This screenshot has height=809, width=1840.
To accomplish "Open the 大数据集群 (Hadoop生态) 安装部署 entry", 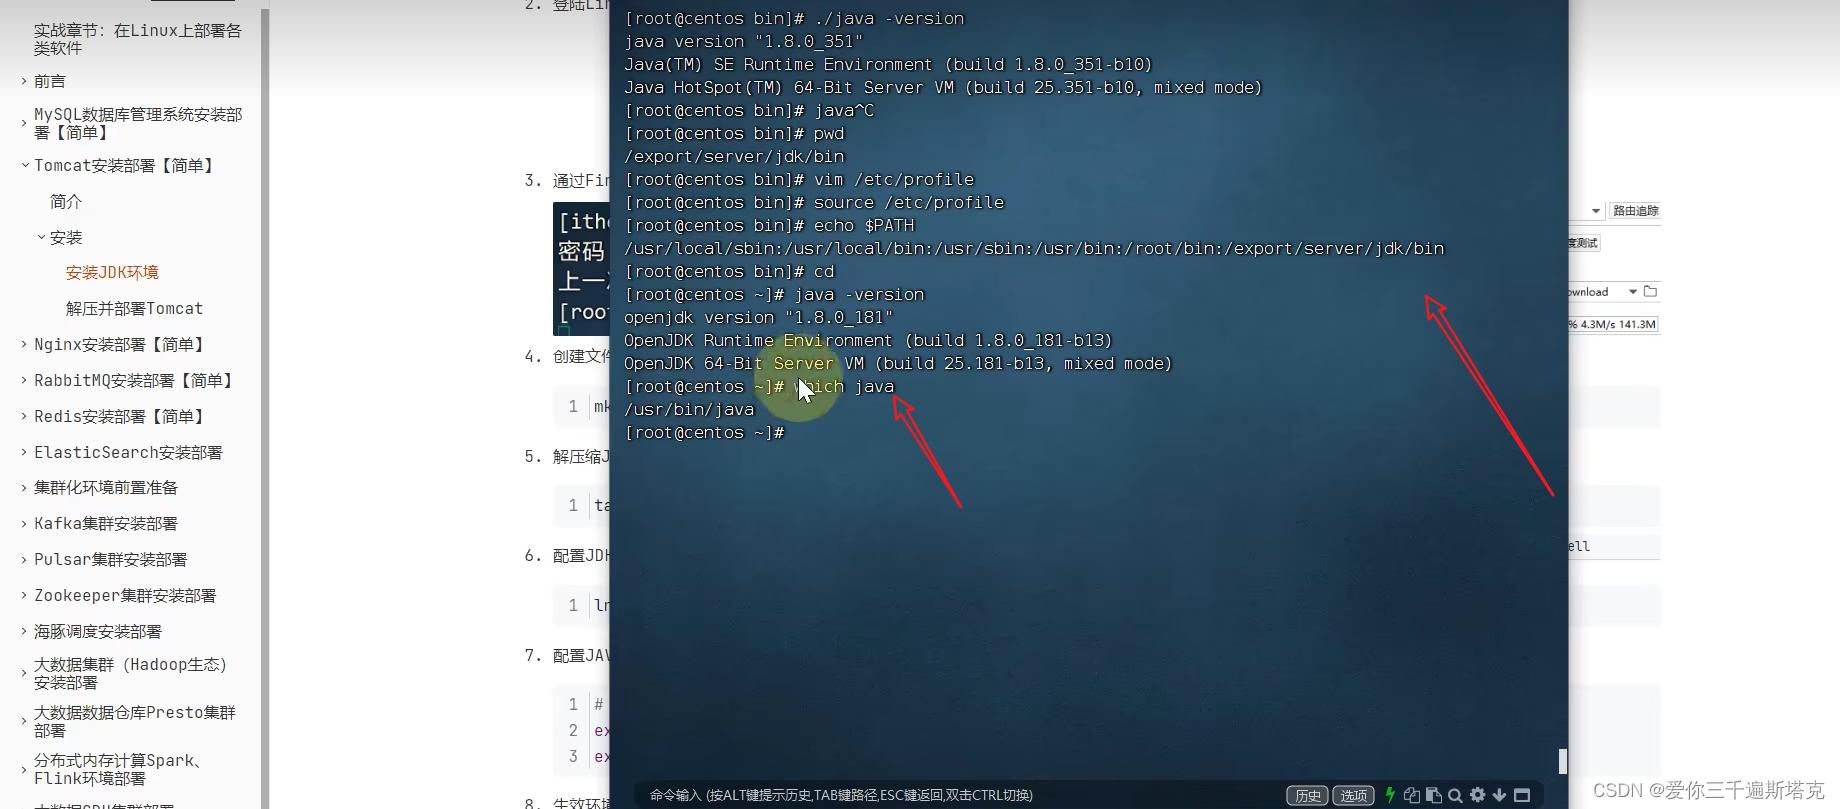I will [x=130, y=674].
